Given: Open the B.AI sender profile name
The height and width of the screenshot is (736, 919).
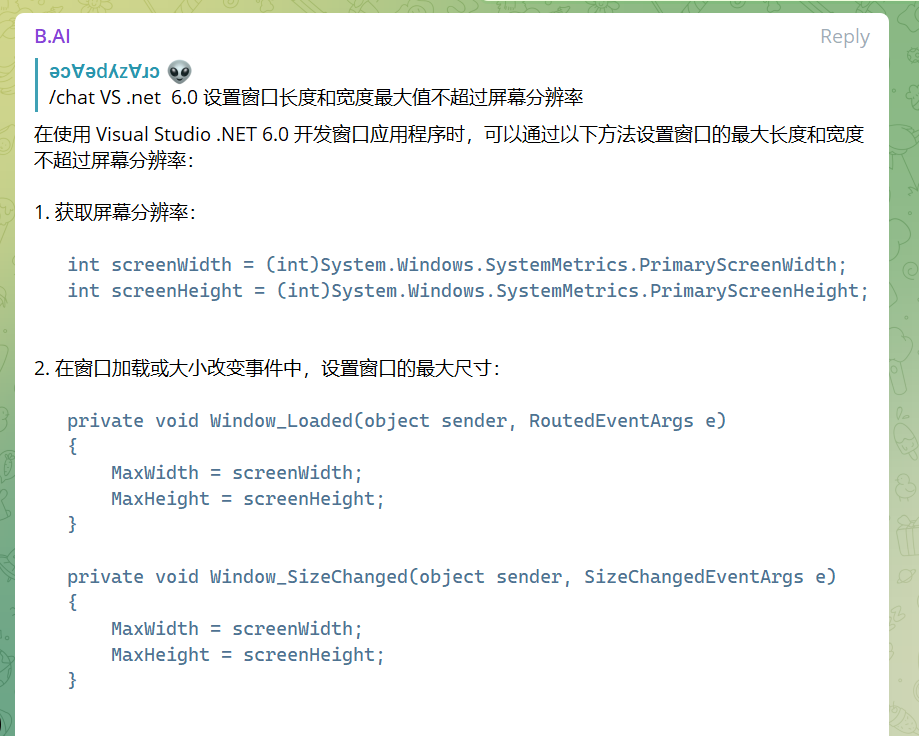Looking at the screenshot, I should click(52, 37).
